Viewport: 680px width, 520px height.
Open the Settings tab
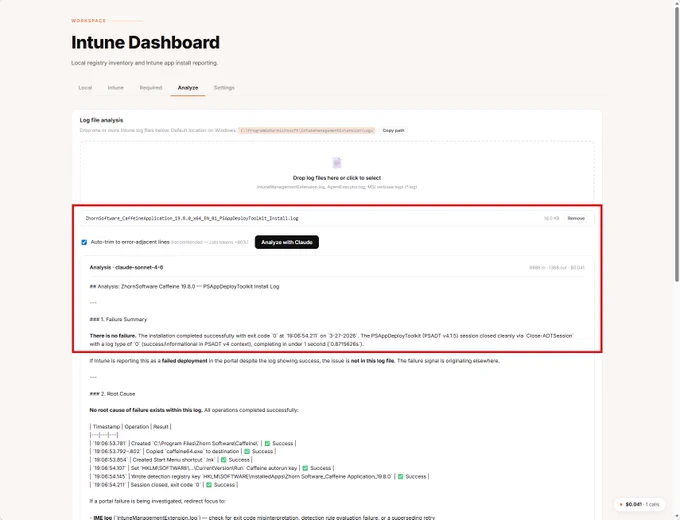pyautogui.click(x=224, y=88)
